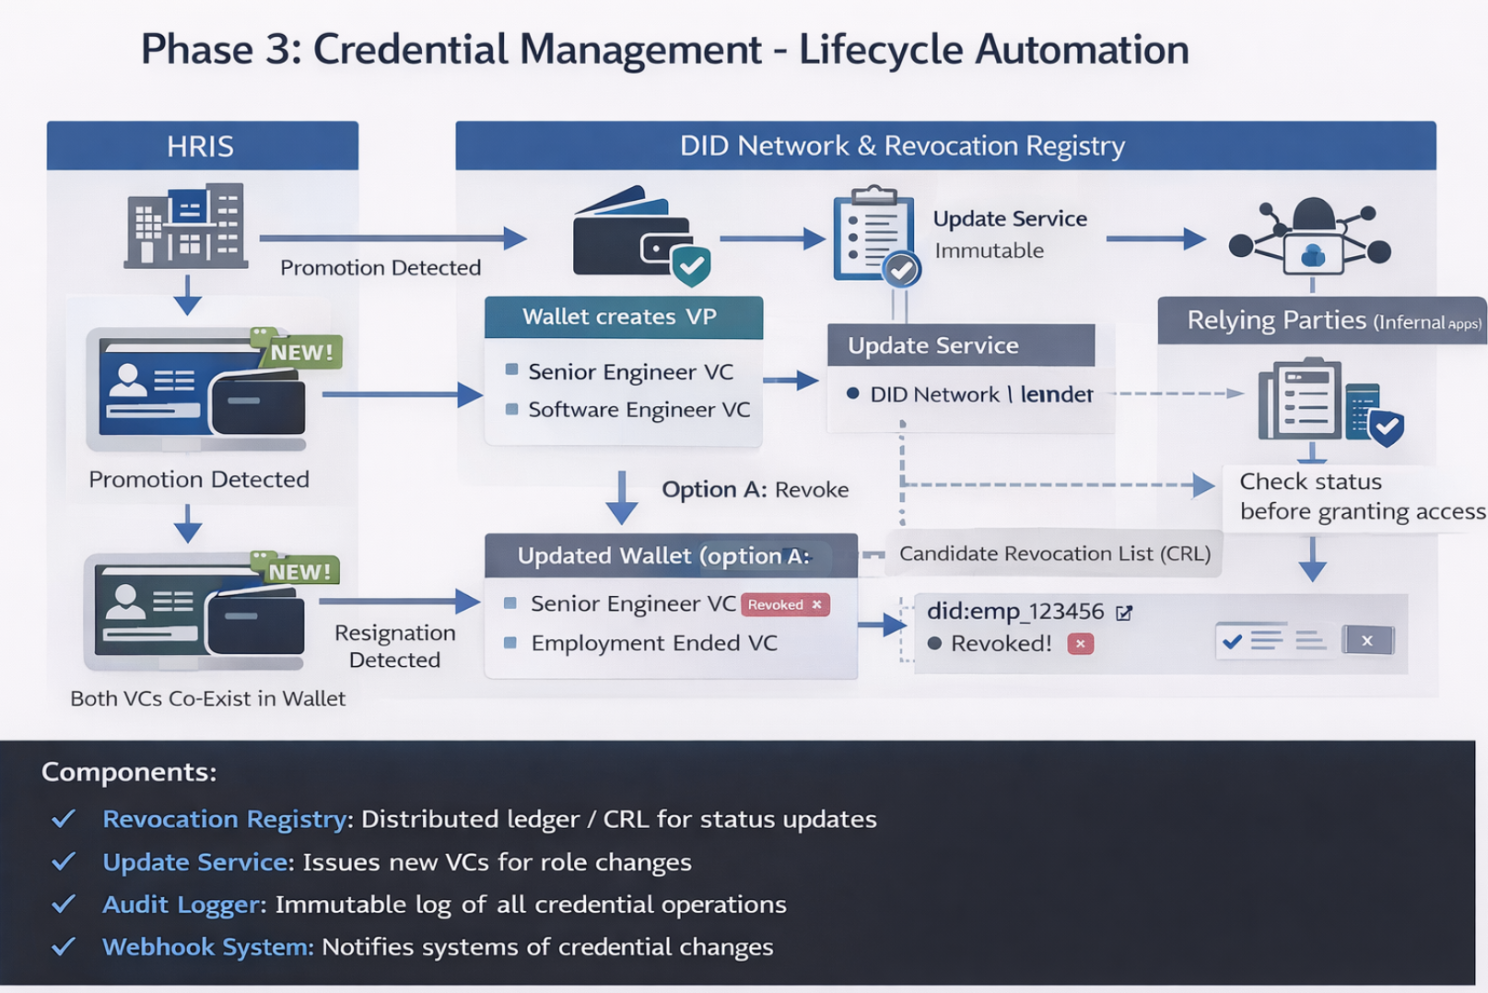Select the HRIS header tab
The height and width of the screenshot is (993, 1488).
coord(200,145)
